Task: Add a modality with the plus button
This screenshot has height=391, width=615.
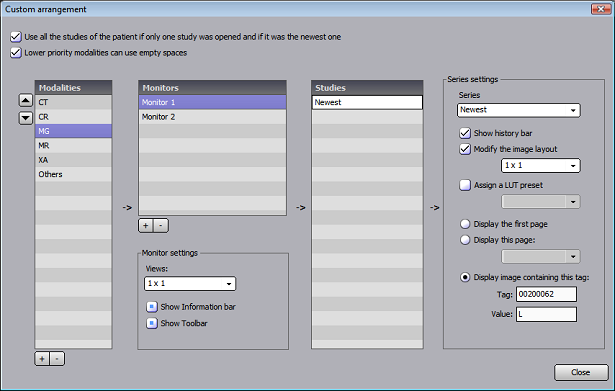Action: (42, 358)
